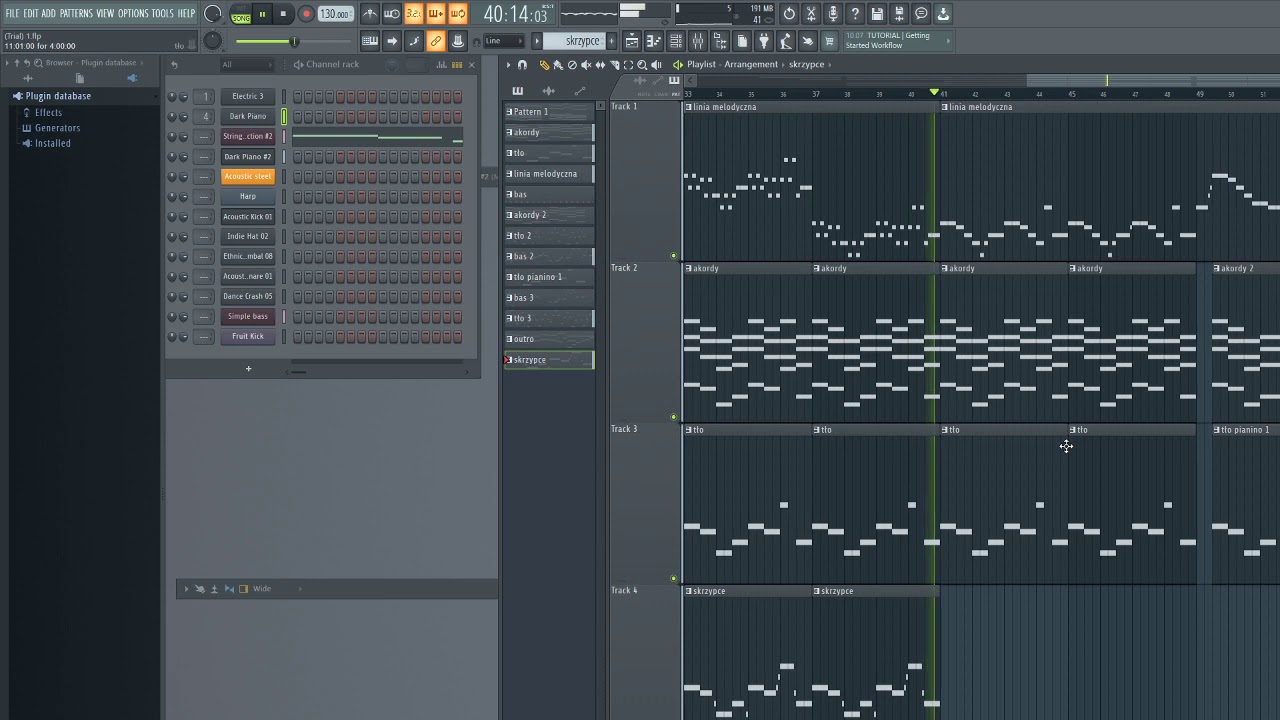Toggle first step of Indie Hat 02

297,237
